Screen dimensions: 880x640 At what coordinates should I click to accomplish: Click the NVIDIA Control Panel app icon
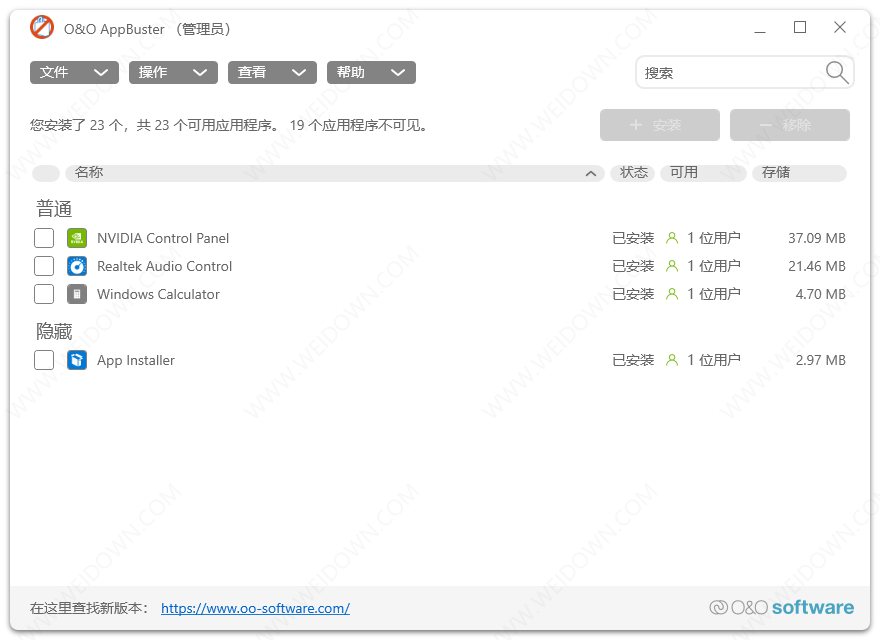click(77, 238)
